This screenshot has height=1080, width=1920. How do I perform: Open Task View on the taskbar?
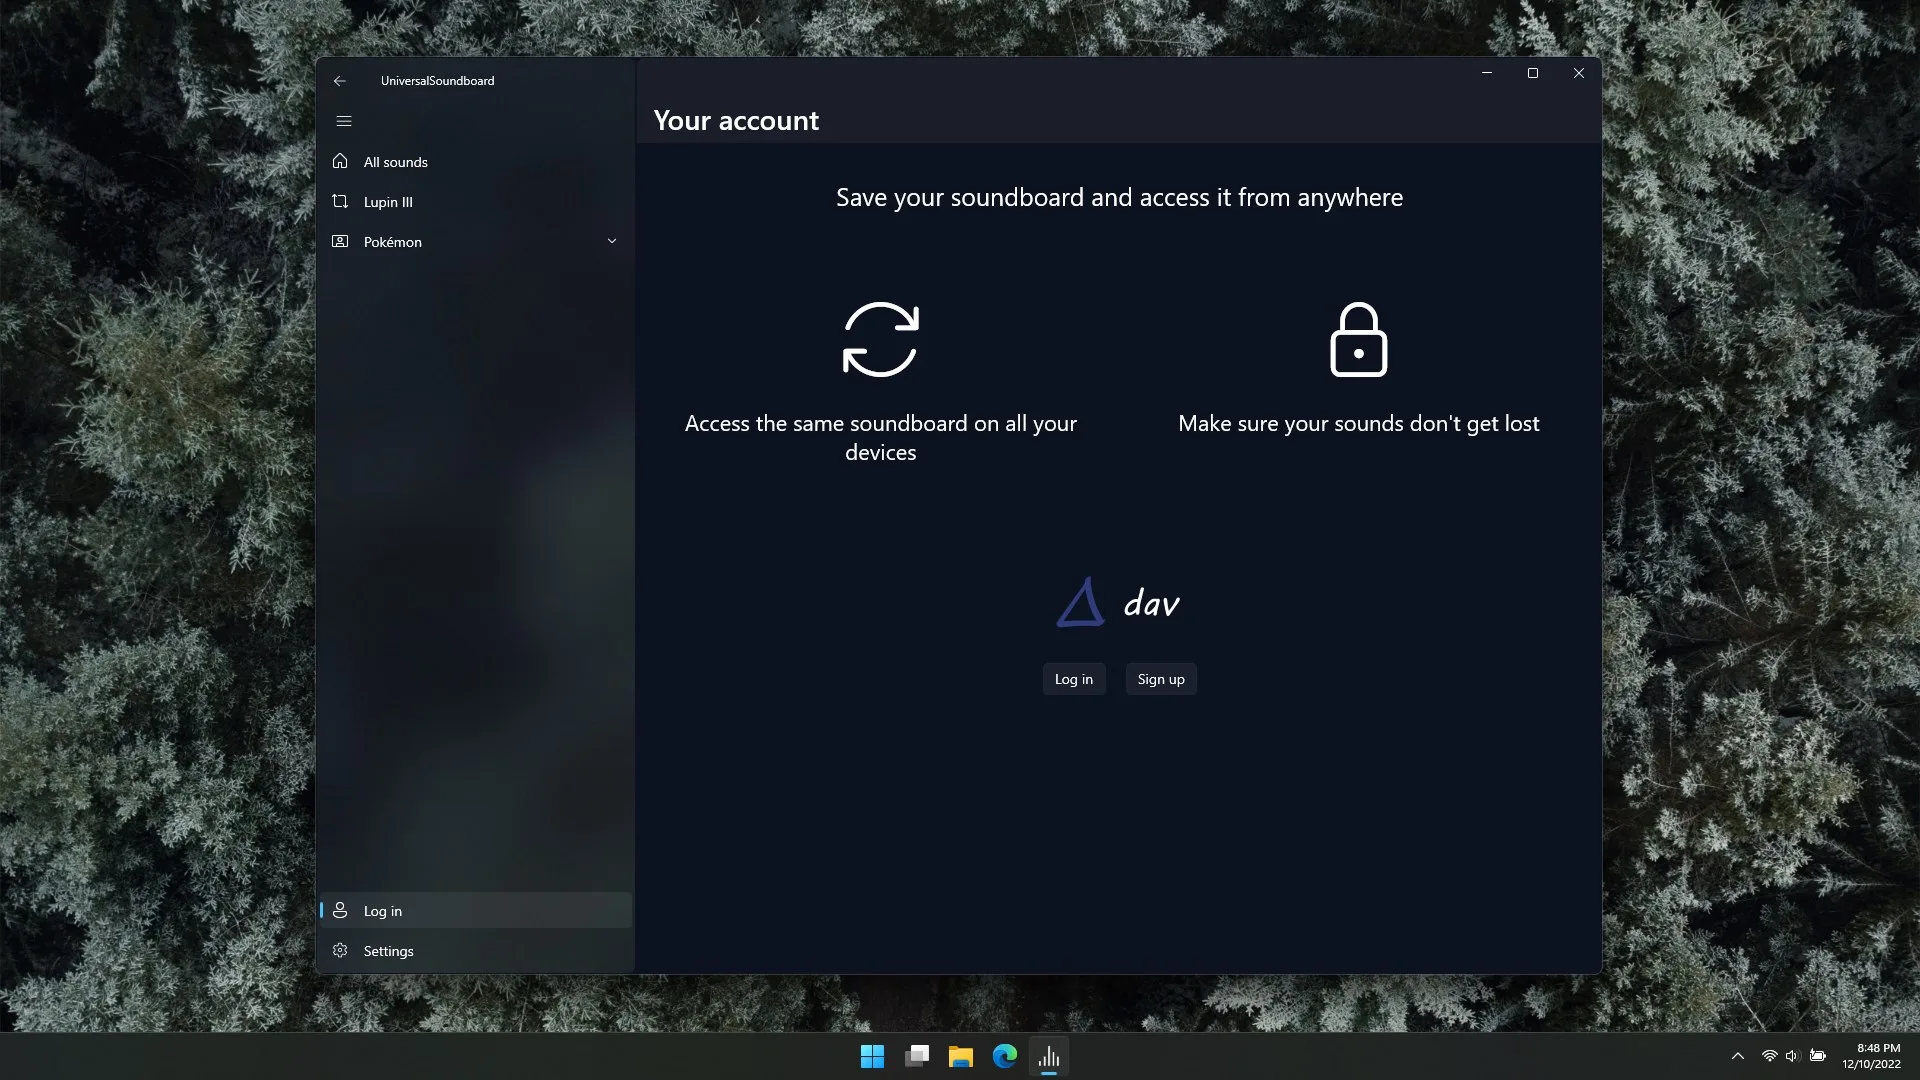click(x=917, y=1056)
